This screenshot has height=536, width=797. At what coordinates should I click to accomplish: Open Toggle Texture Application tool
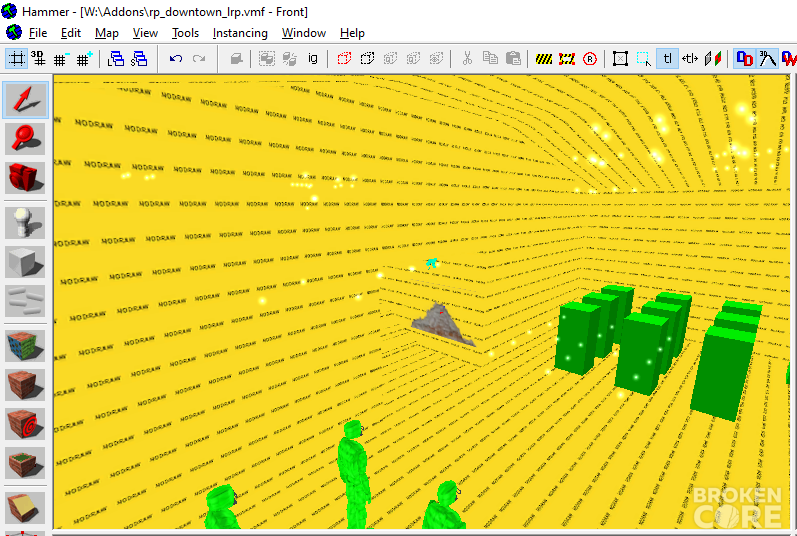pyautogui.click(x=25, y=346)
